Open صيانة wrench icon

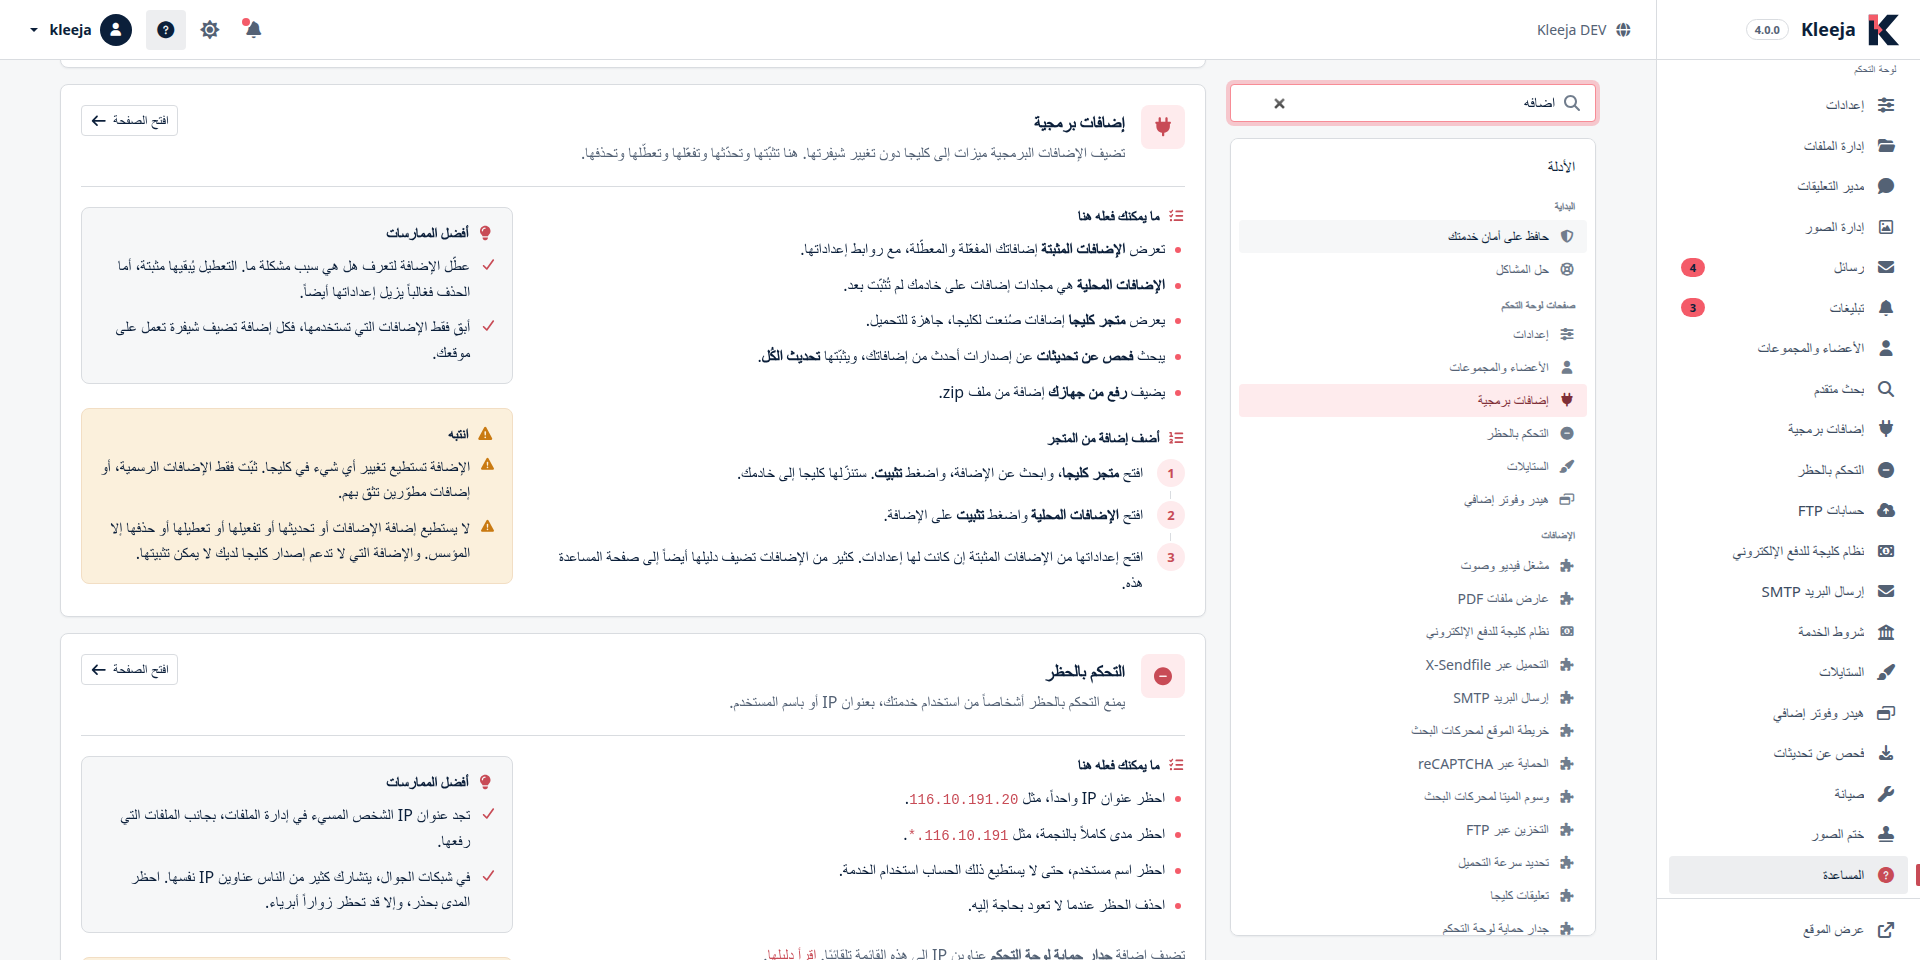coord(1886,794)
